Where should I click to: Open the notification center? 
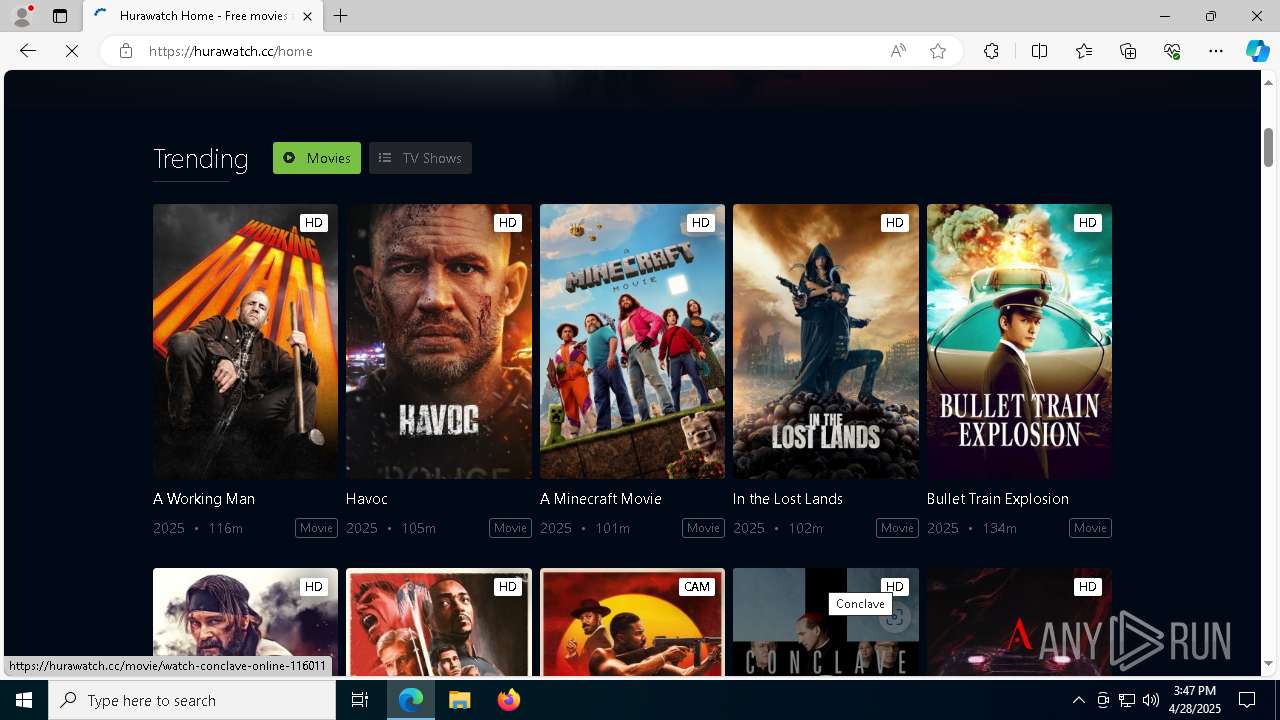pyautogui.click(x=1247, y=700)
